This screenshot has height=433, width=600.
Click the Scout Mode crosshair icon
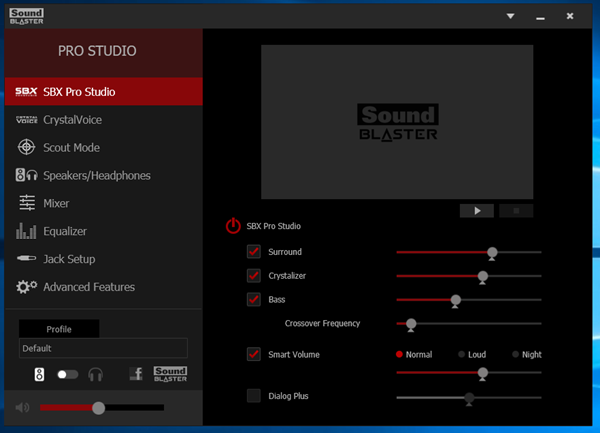pyautogui.click(x=26, y=147)
